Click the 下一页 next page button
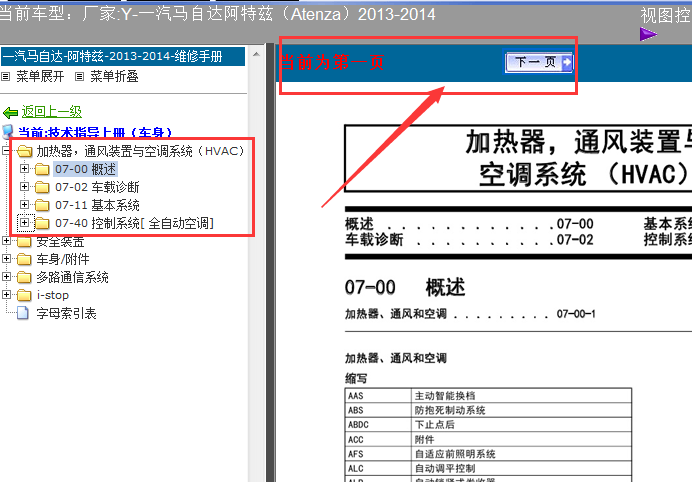Image resolution: width=692 pixels, height=482 pixels. pyautogui.click(x=539, y=62)
